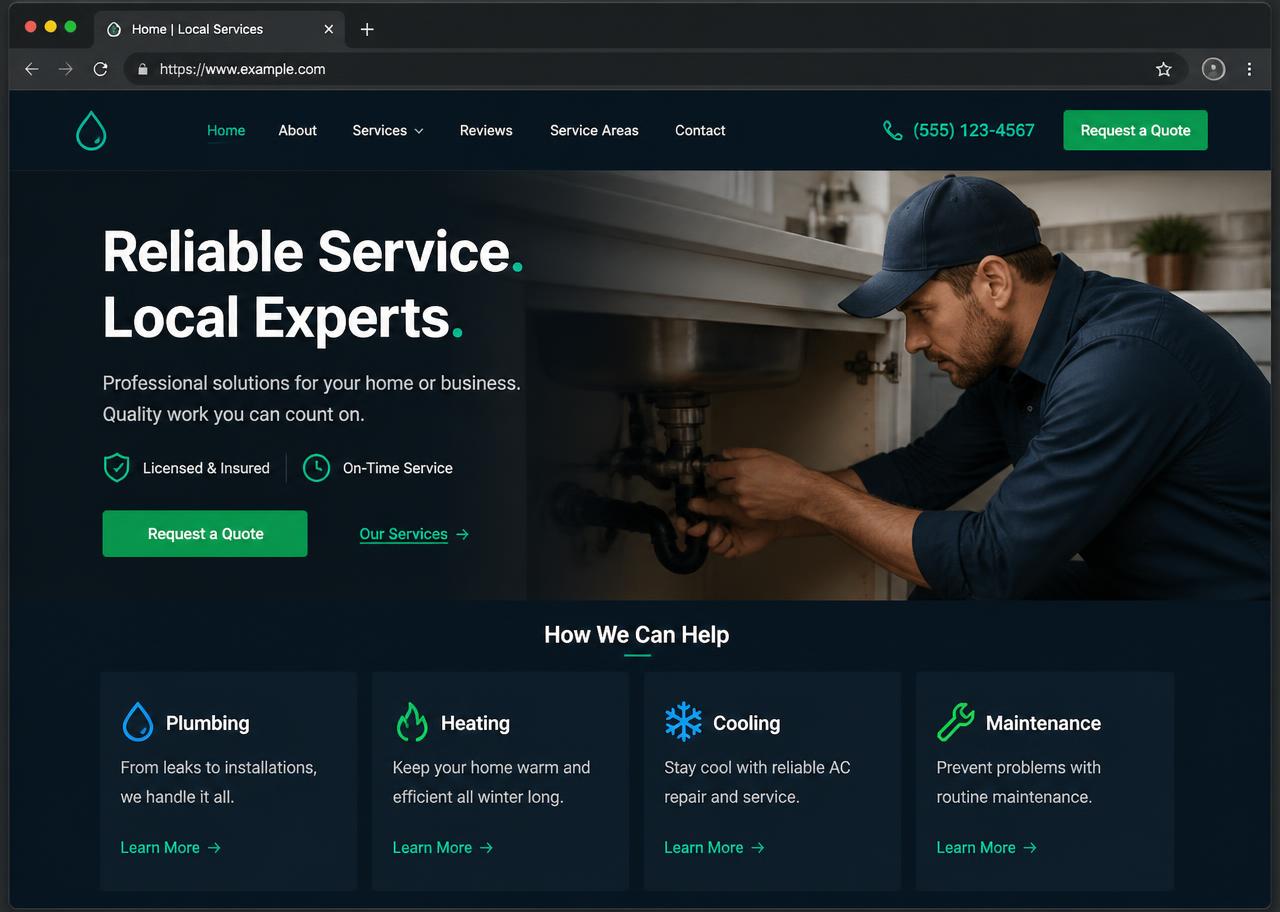Click the Maintenance card title
The height and width of the screenshot is (912, 1280).
[1043, 723]
